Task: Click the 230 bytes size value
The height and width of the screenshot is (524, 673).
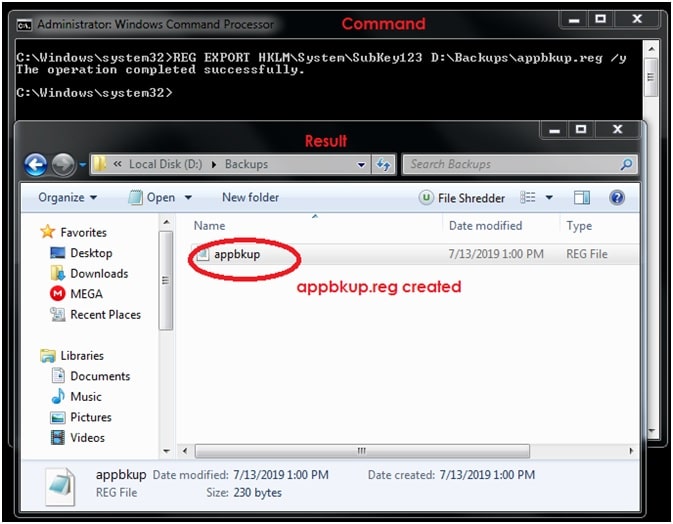Action: pyautogui.click(x=258, y=493)
